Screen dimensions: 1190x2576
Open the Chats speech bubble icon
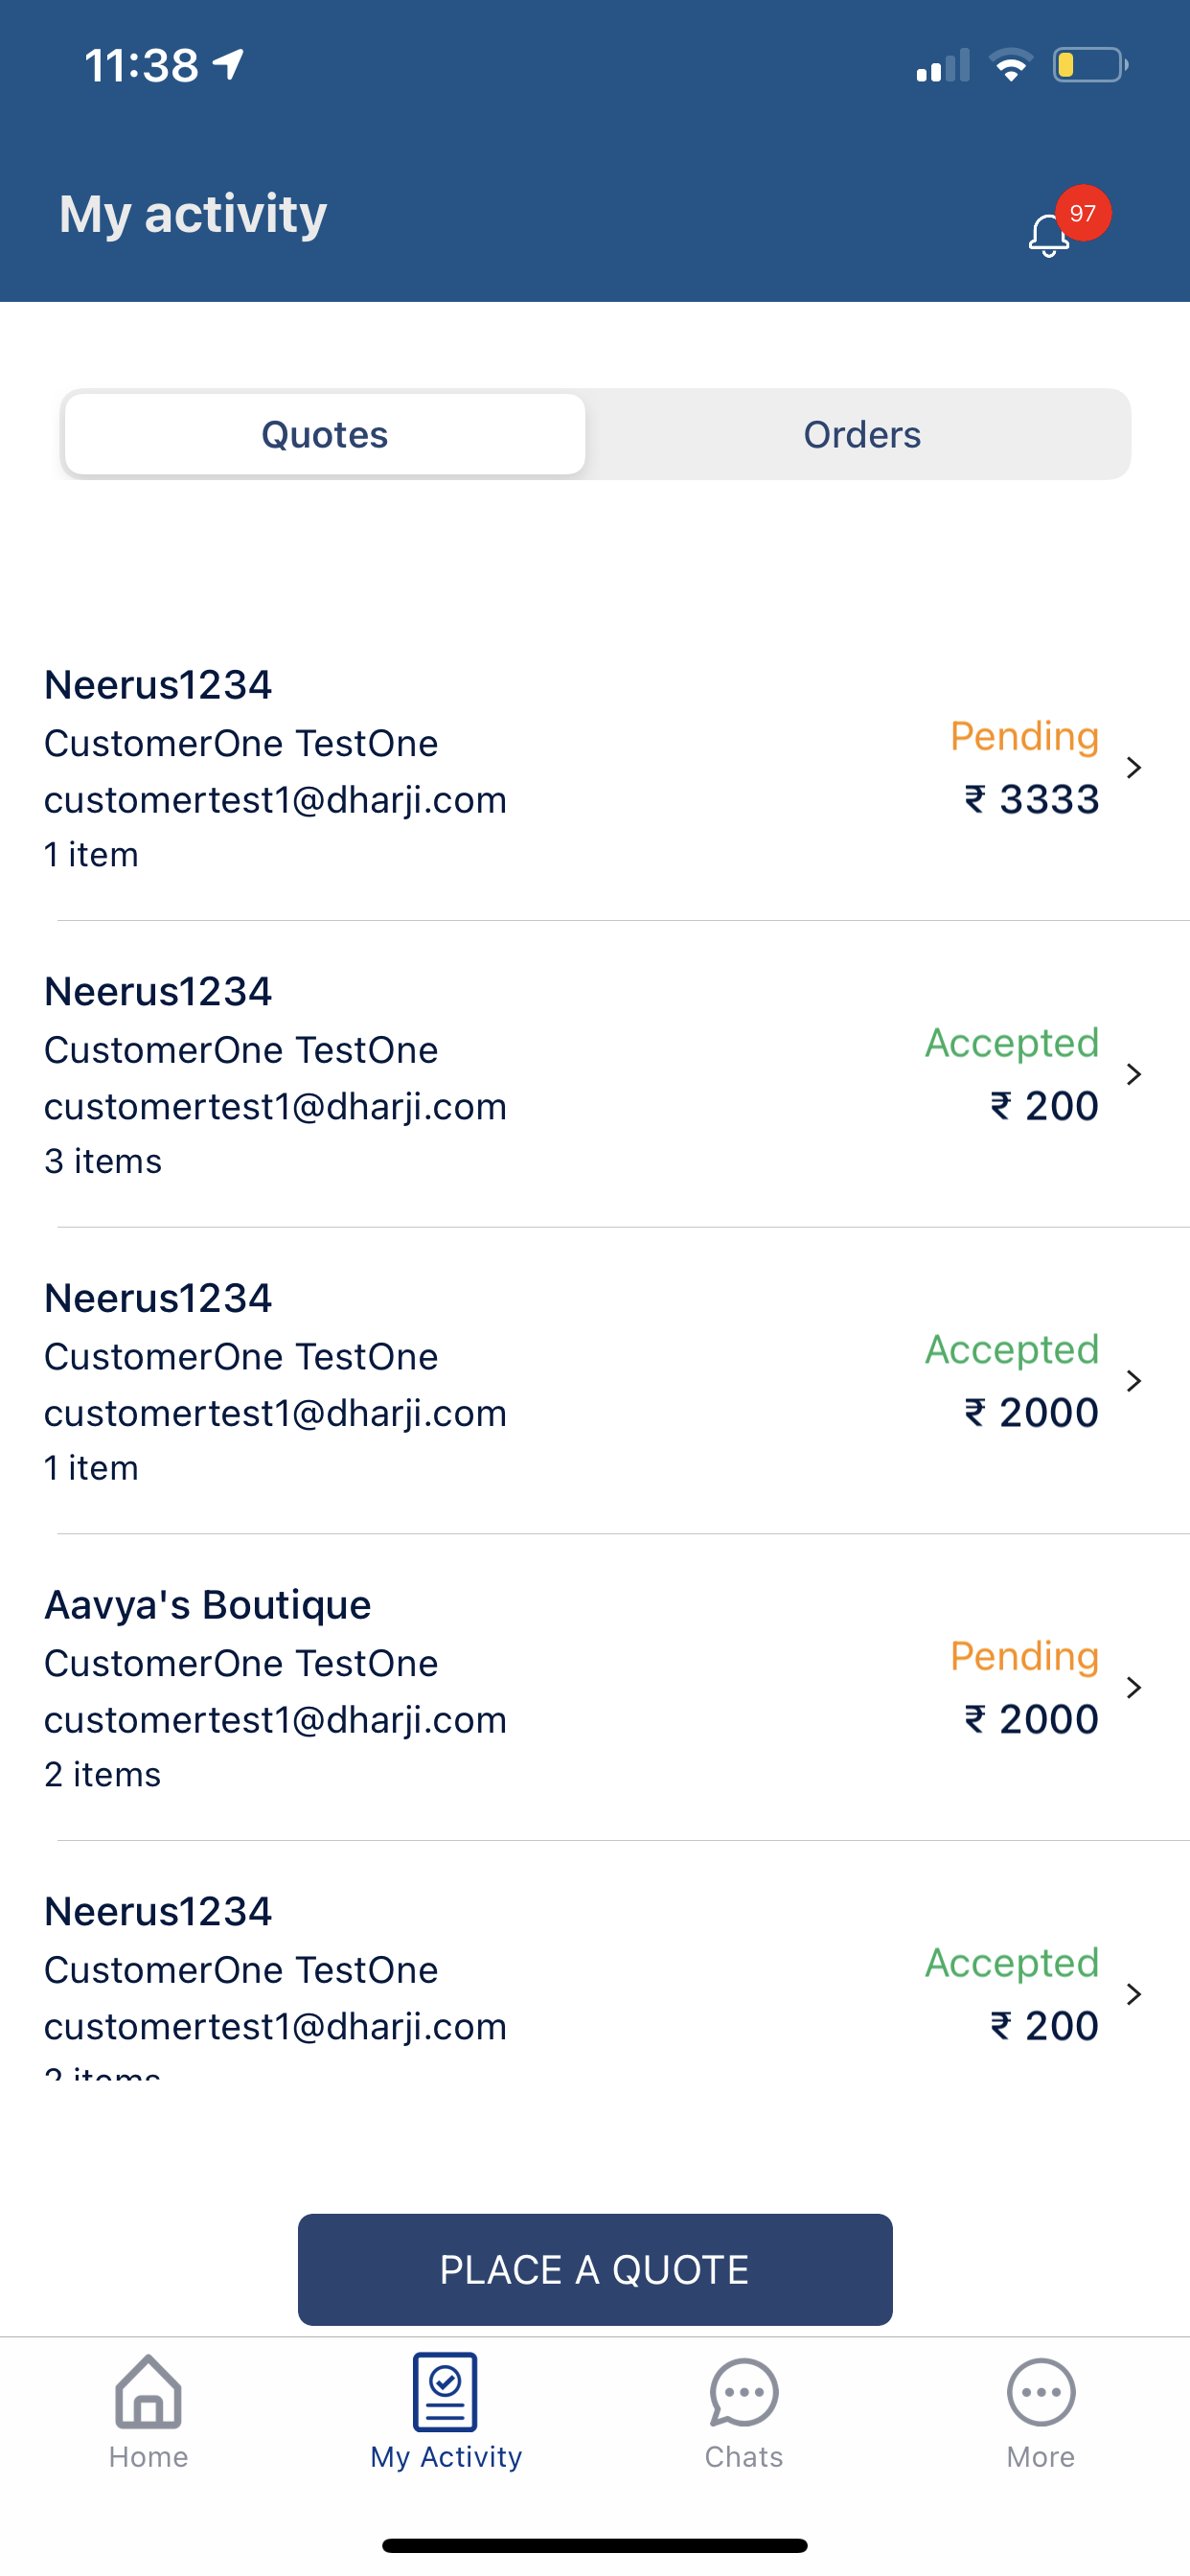pyautogui.click(x=743, y=2393)
